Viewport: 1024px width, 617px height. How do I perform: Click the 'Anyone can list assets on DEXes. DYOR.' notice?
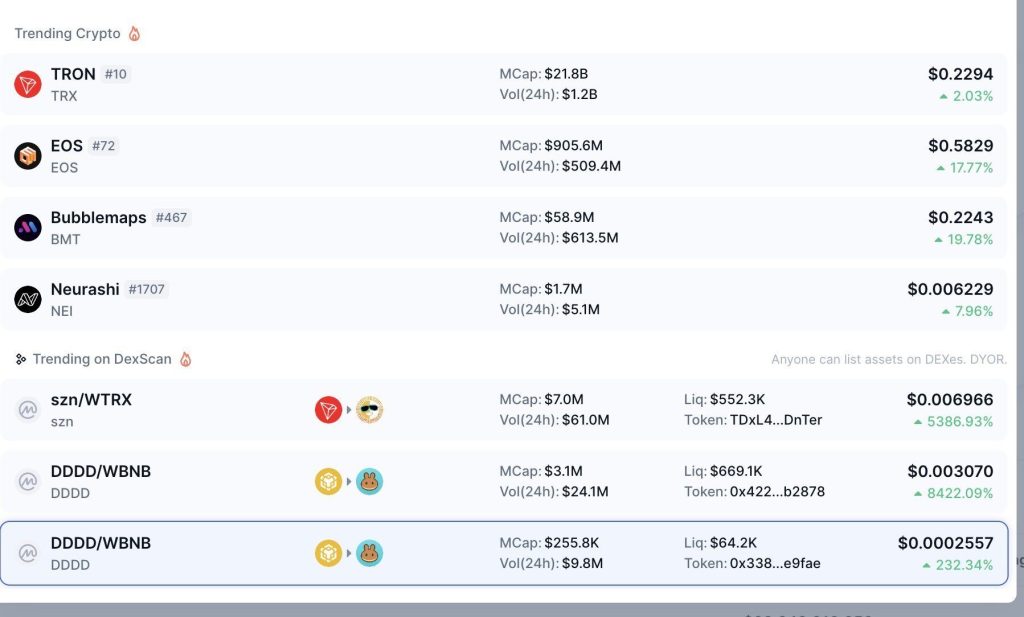coord(889,360)
